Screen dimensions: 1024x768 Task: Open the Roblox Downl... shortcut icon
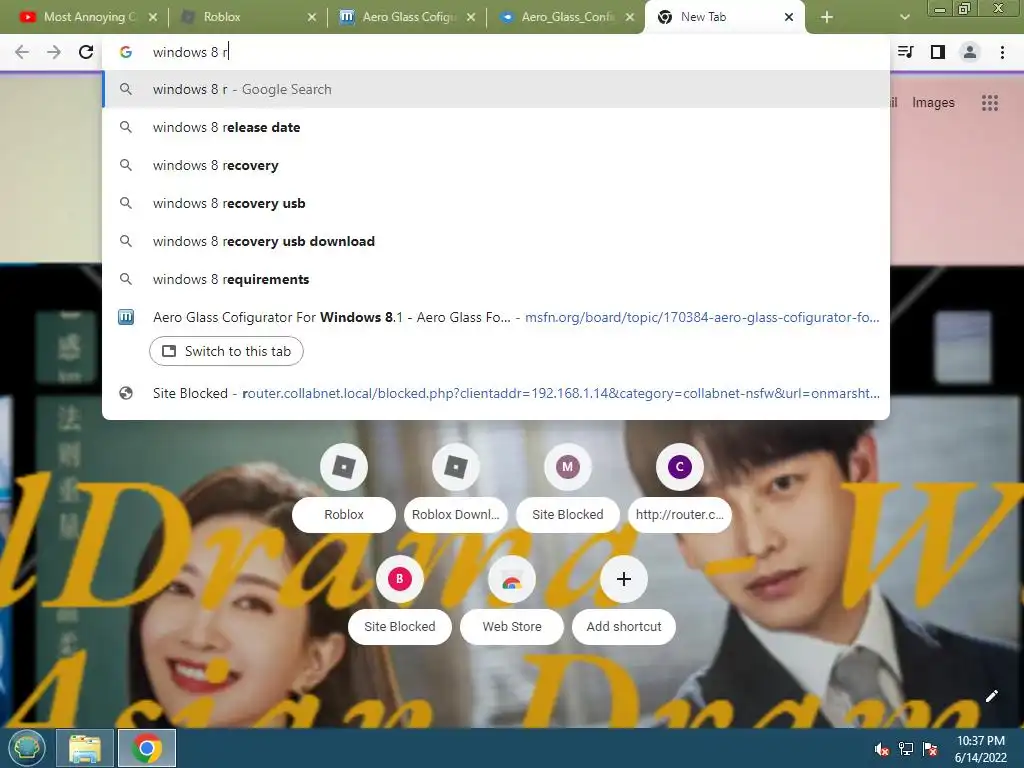(456, 467)
